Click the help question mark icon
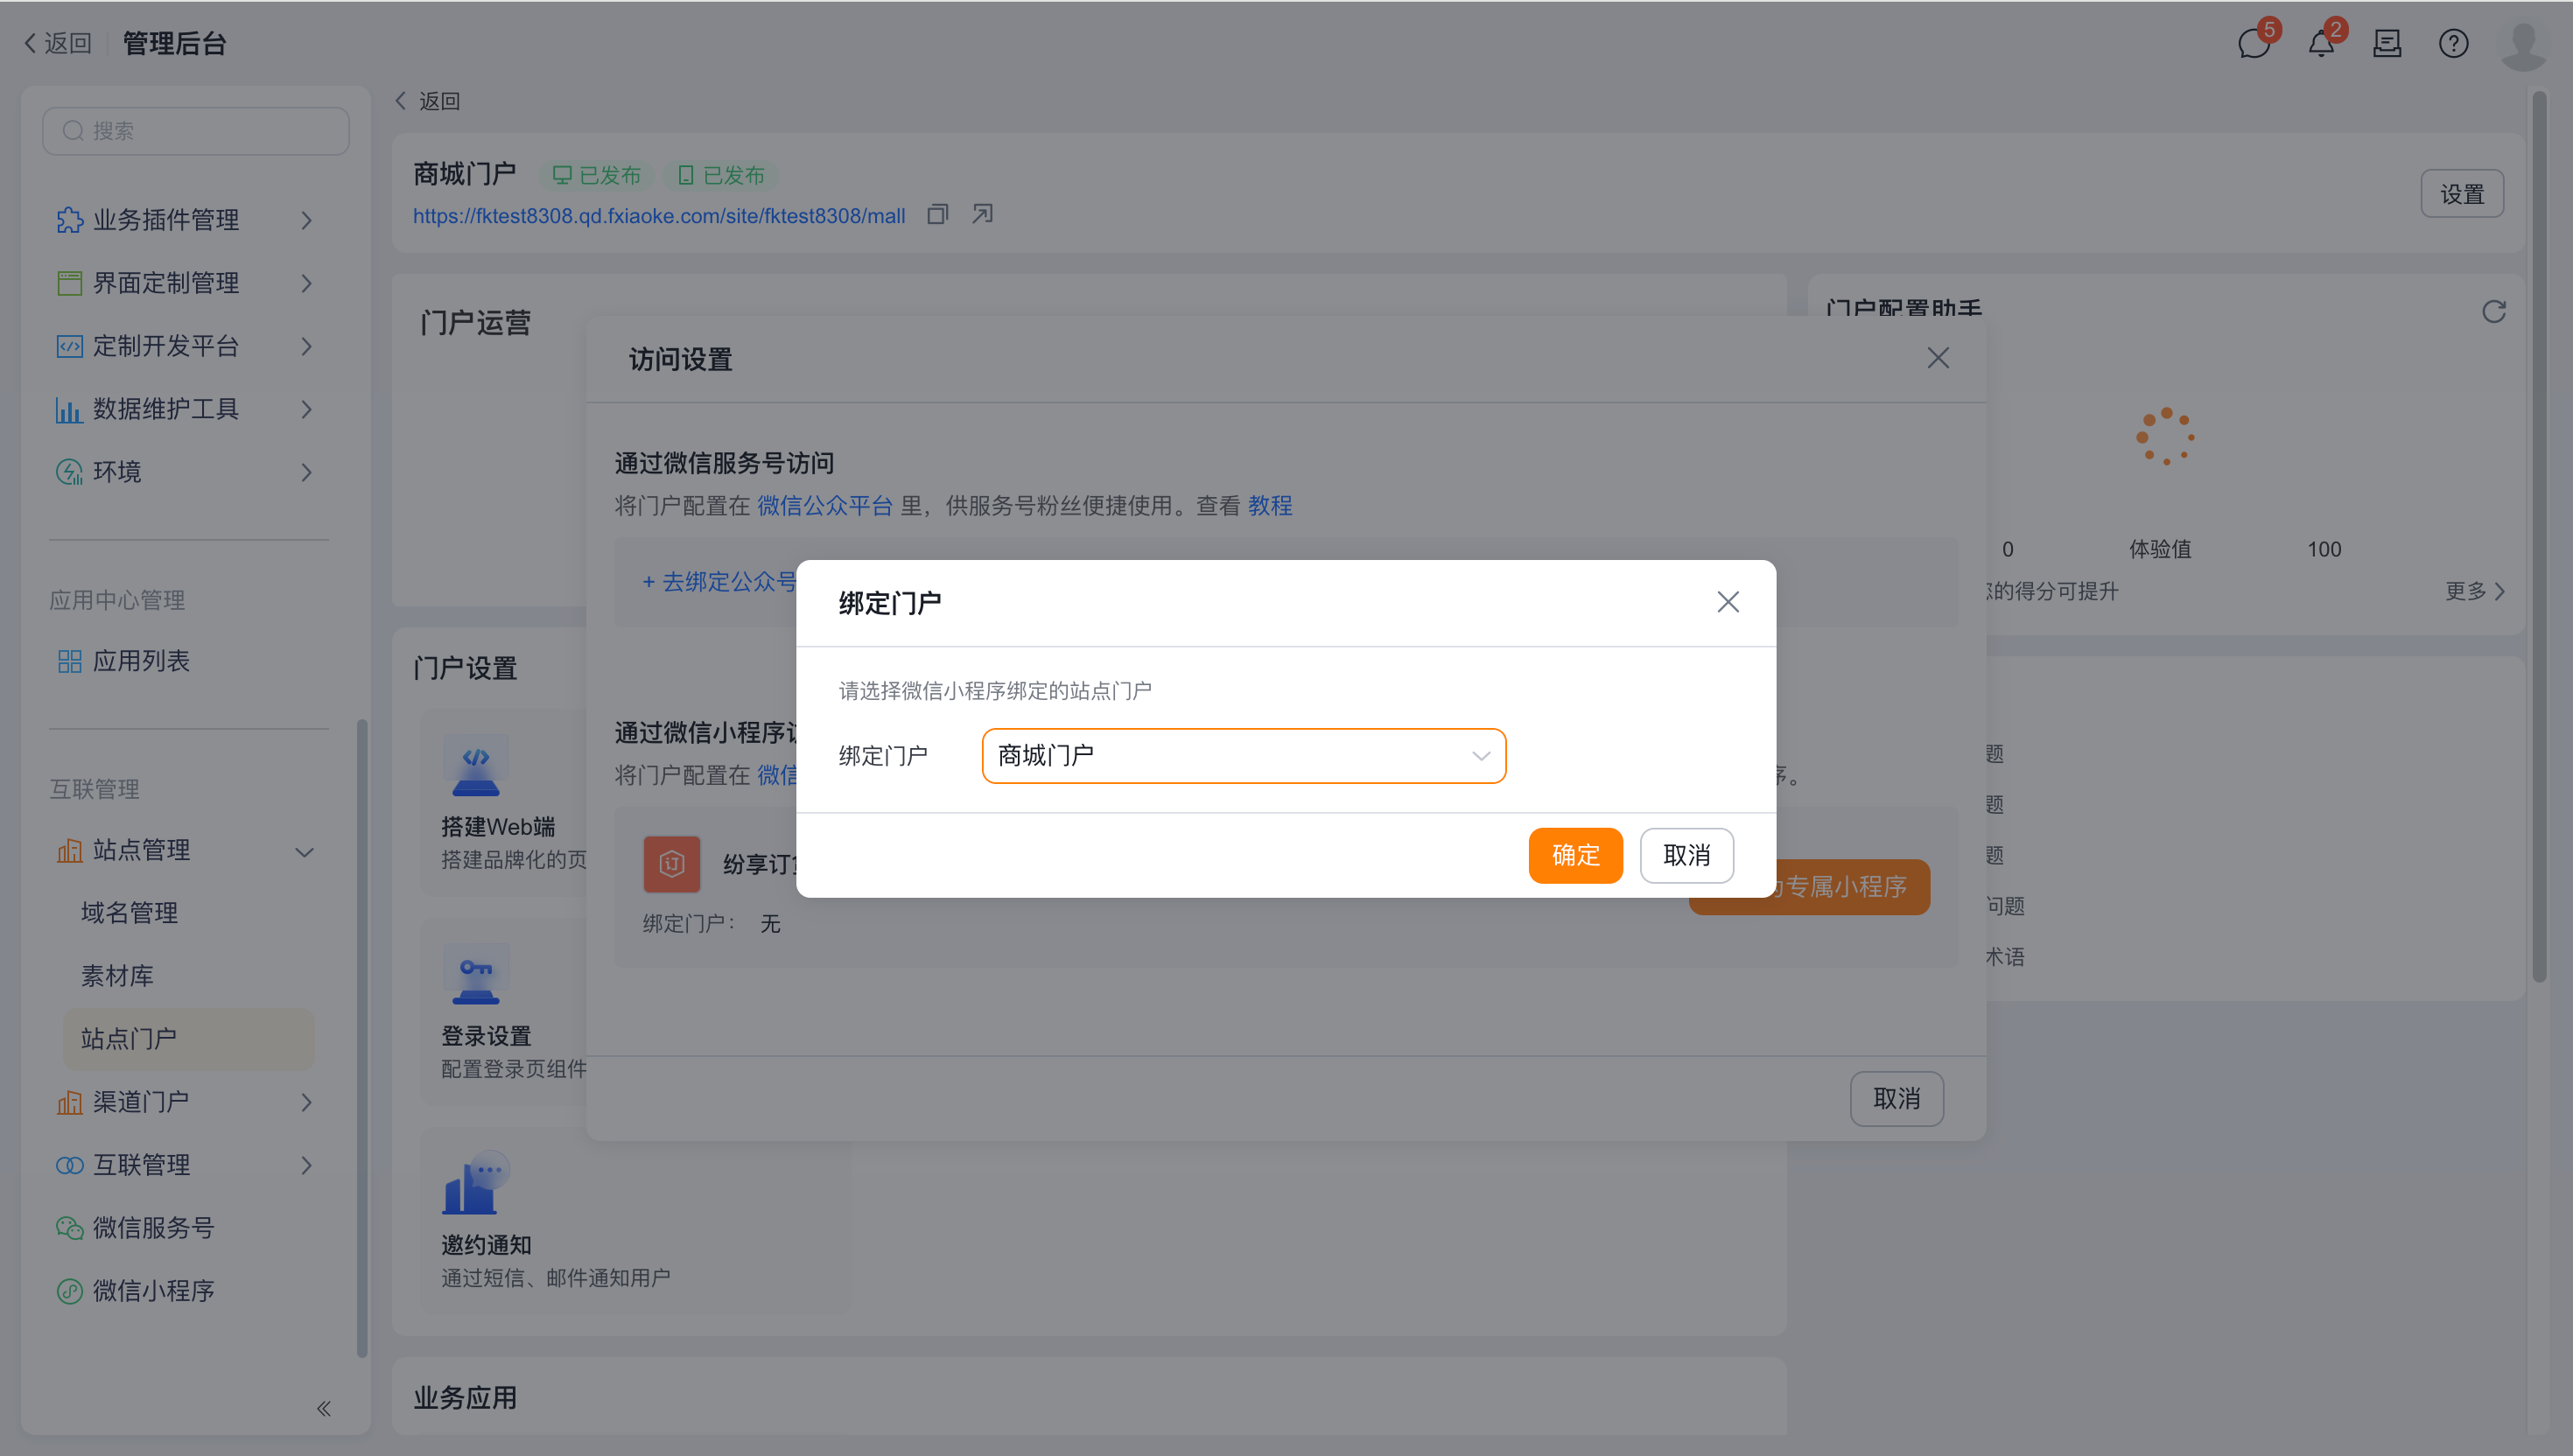 [x=2452, y=44]
